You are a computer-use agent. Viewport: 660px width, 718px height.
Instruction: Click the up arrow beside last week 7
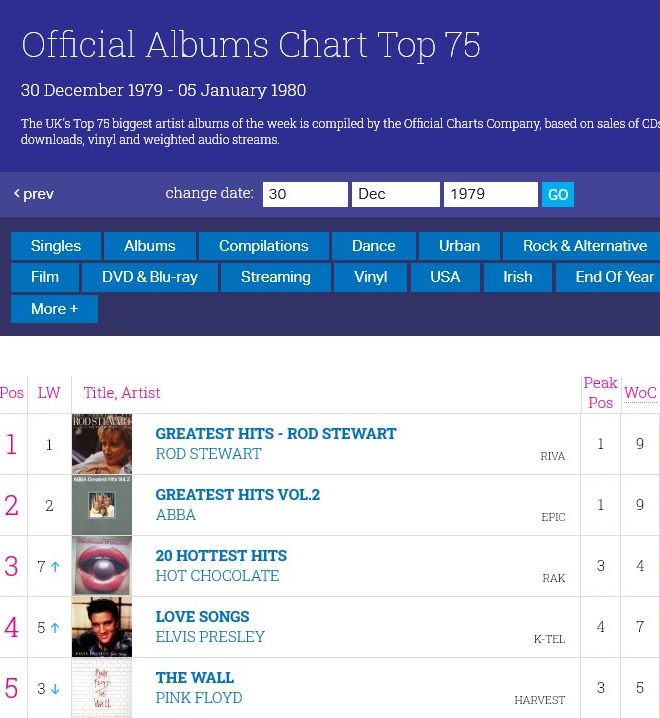pos(55,567)
